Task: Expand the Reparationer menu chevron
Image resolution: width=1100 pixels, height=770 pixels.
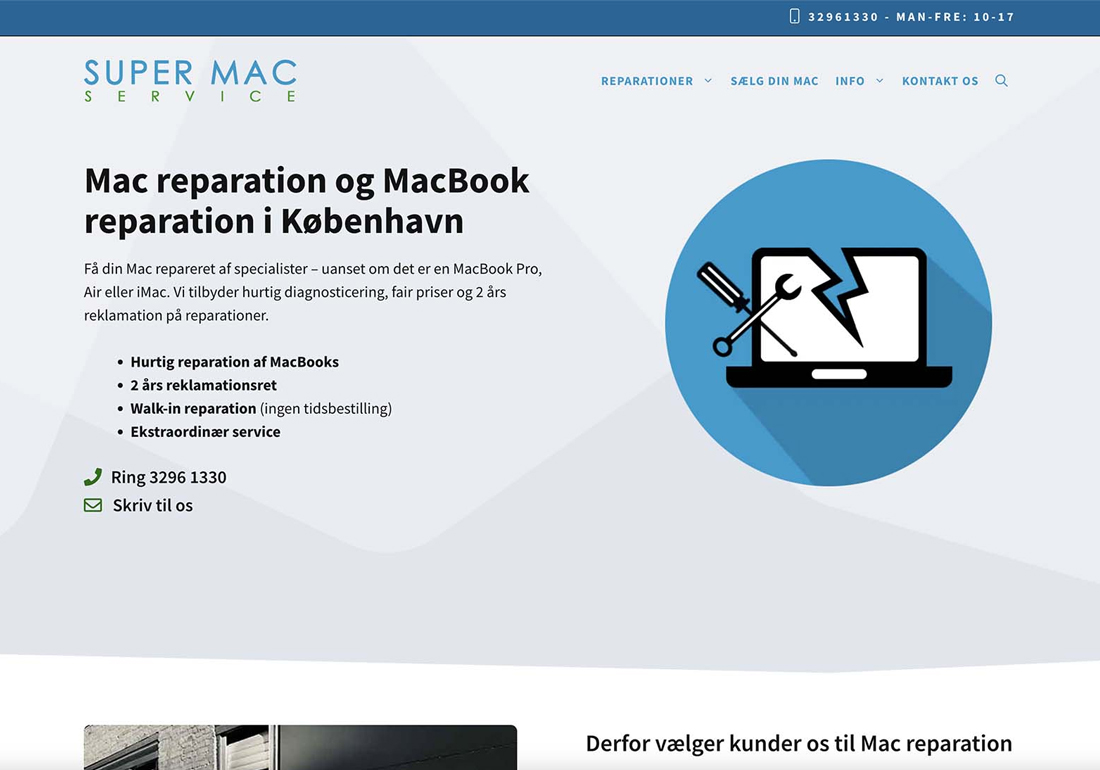Action: click(708, 81)
